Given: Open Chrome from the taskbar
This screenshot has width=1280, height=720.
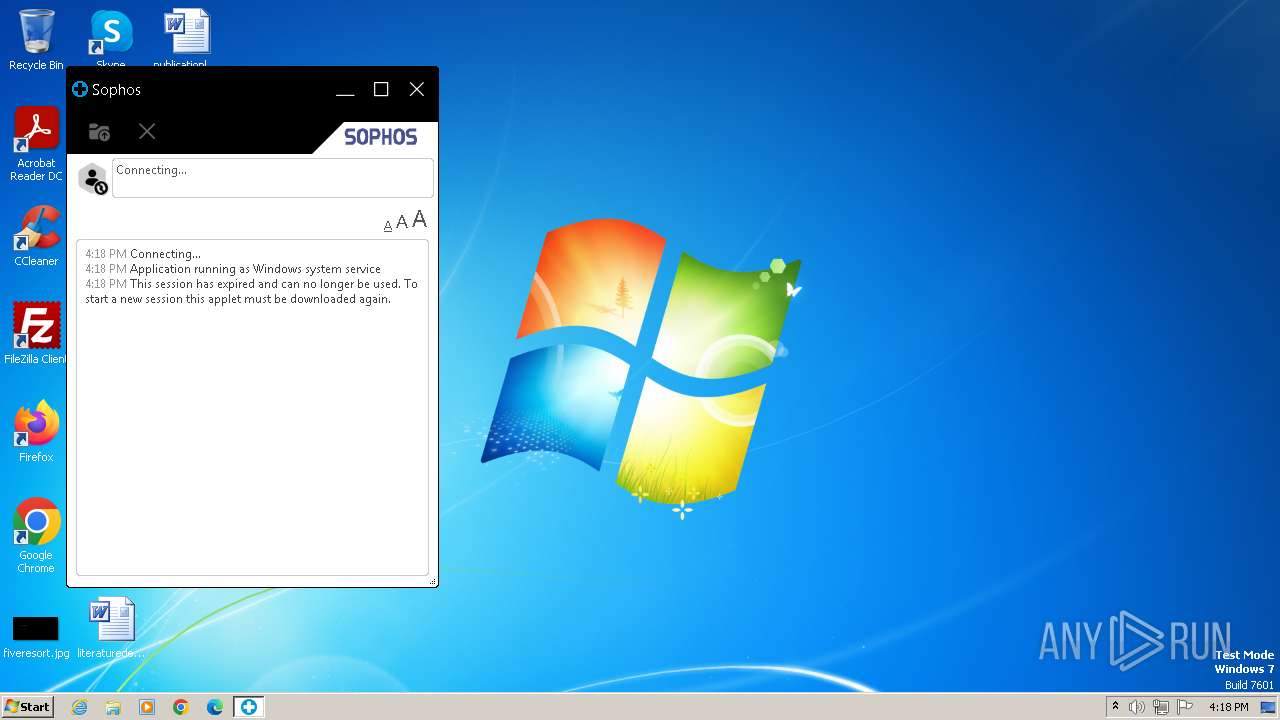Looking at the screenshot, I should (181, 707).
